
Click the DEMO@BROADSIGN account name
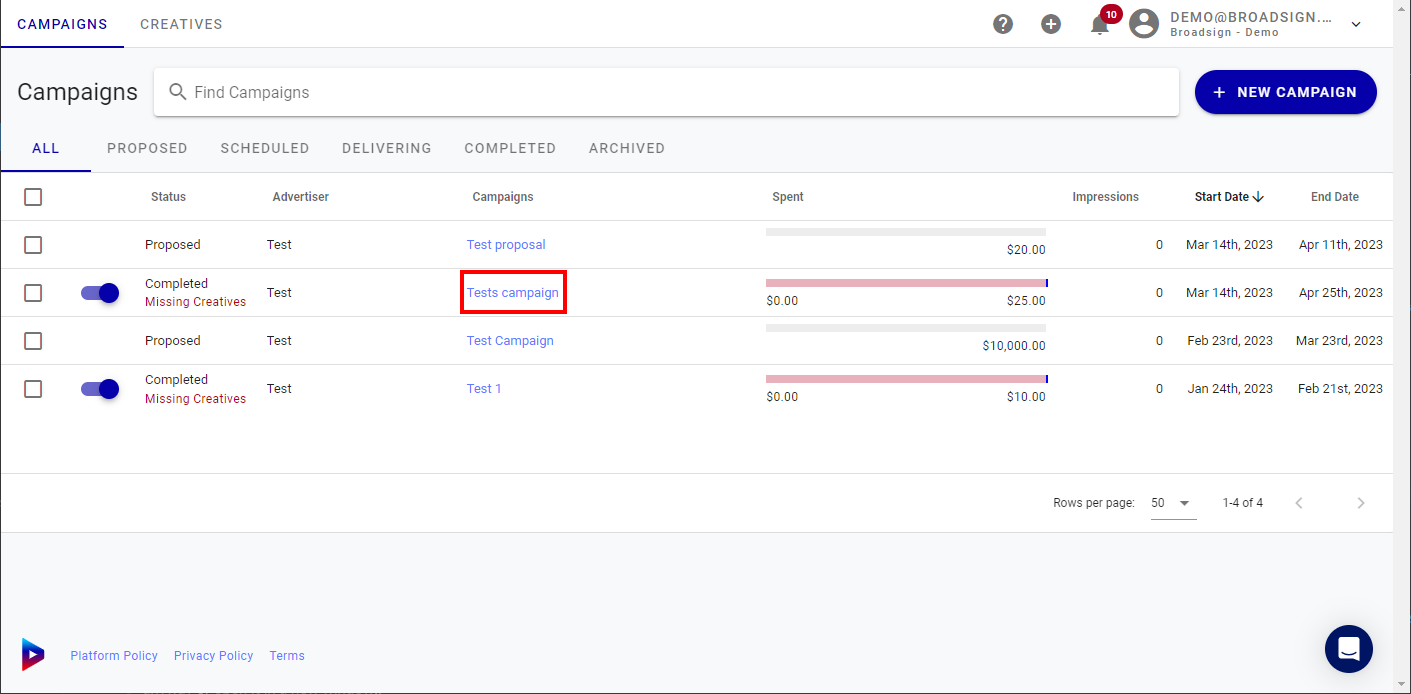1251,17
